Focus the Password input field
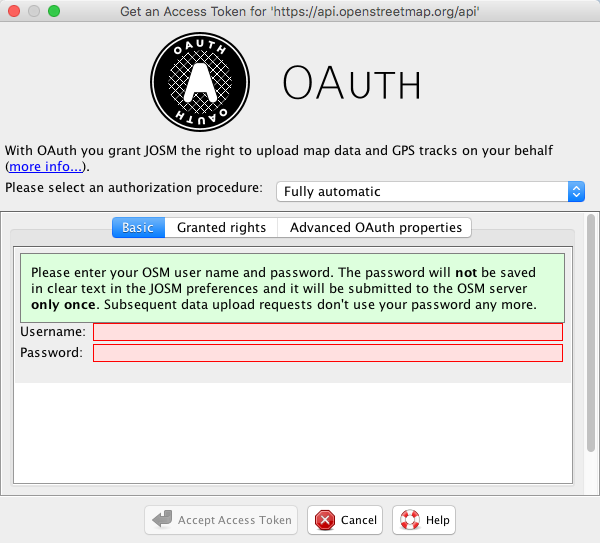 coord(328,353)
